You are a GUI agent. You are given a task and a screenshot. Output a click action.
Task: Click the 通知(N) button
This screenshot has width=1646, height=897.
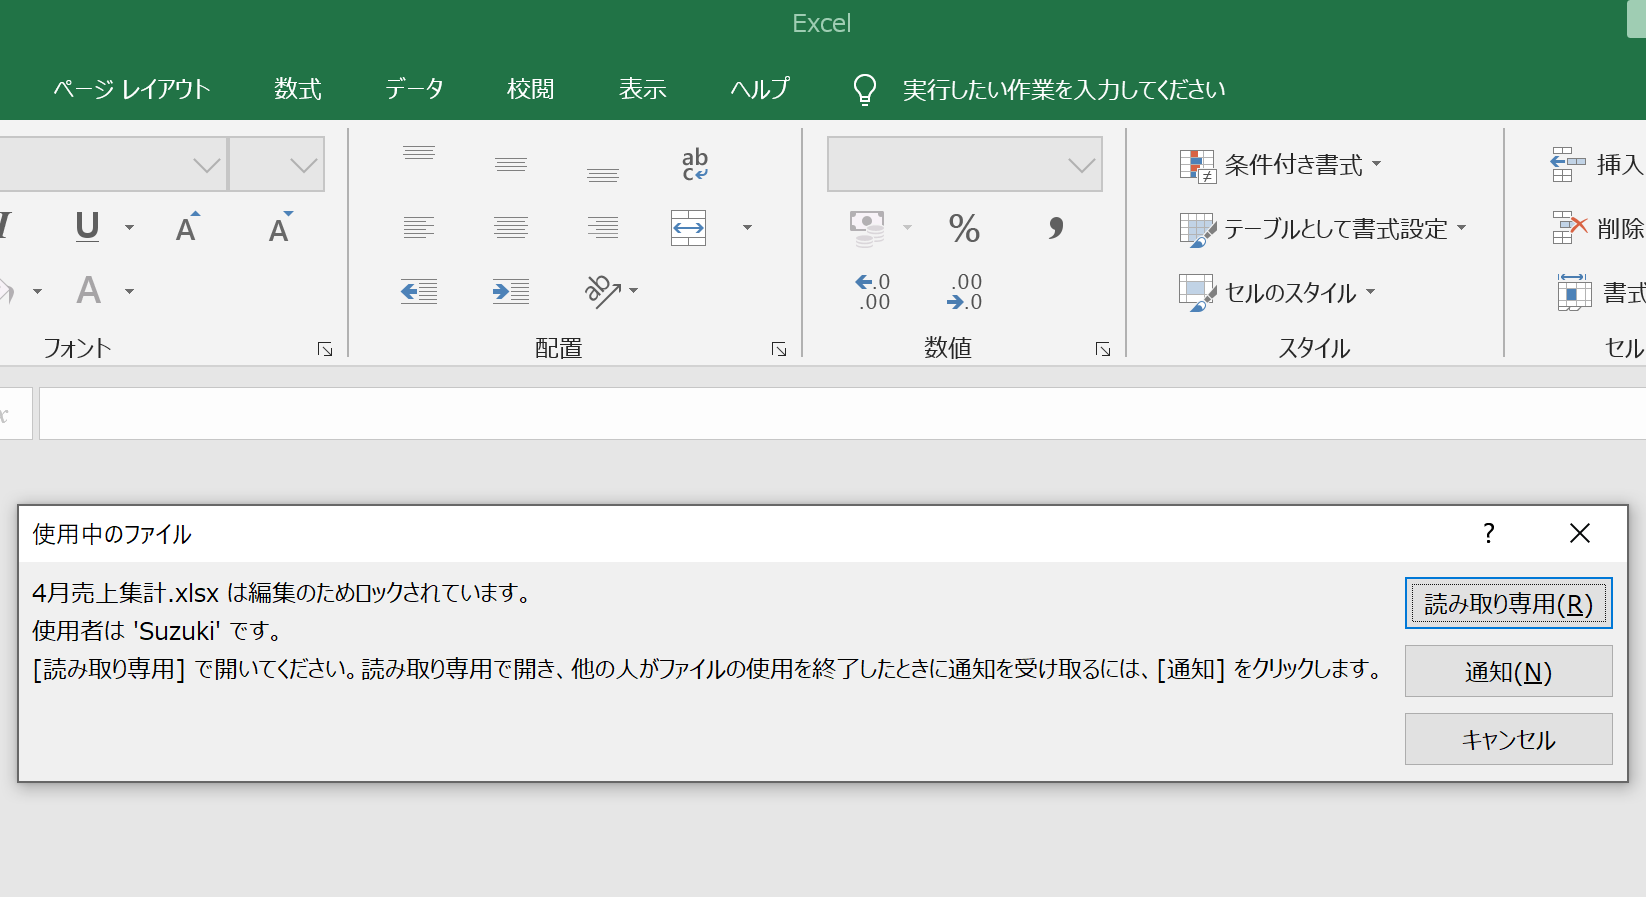point(1508,671)
